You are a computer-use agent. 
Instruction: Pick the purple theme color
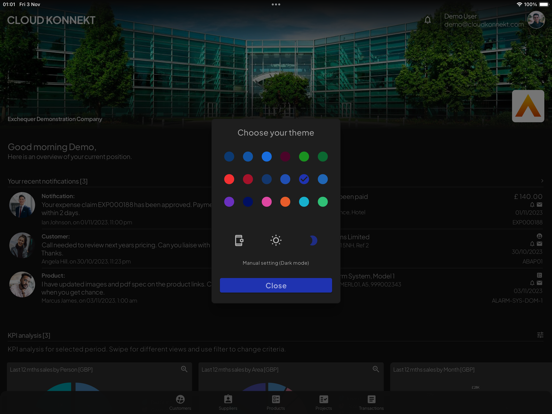pos(229,202)
